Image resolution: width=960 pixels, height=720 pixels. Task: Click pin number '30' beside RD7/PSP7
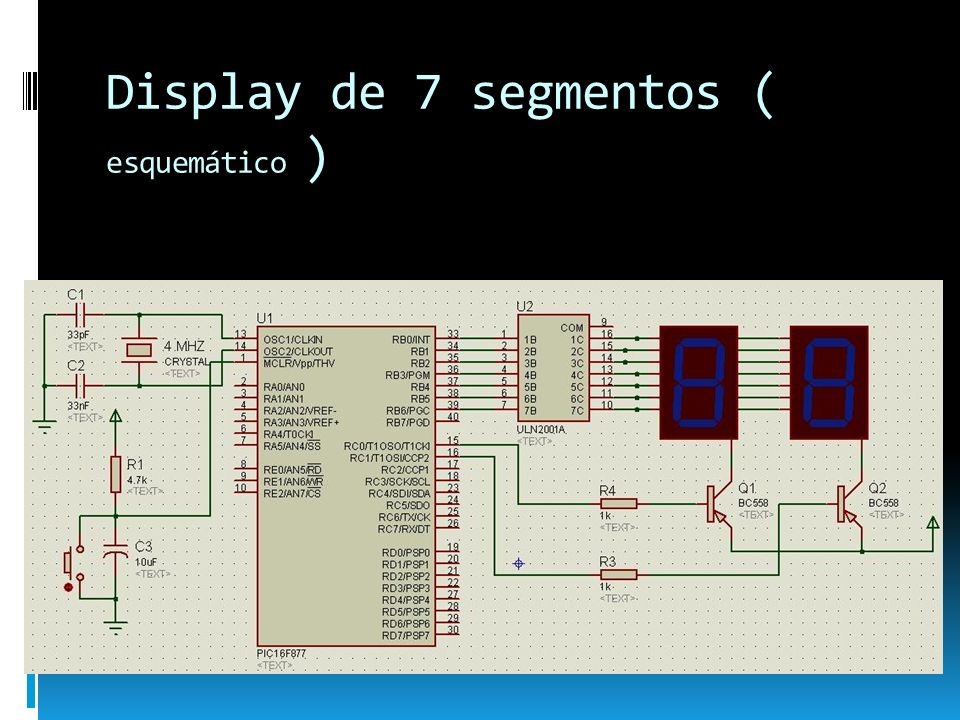(452, 629)
